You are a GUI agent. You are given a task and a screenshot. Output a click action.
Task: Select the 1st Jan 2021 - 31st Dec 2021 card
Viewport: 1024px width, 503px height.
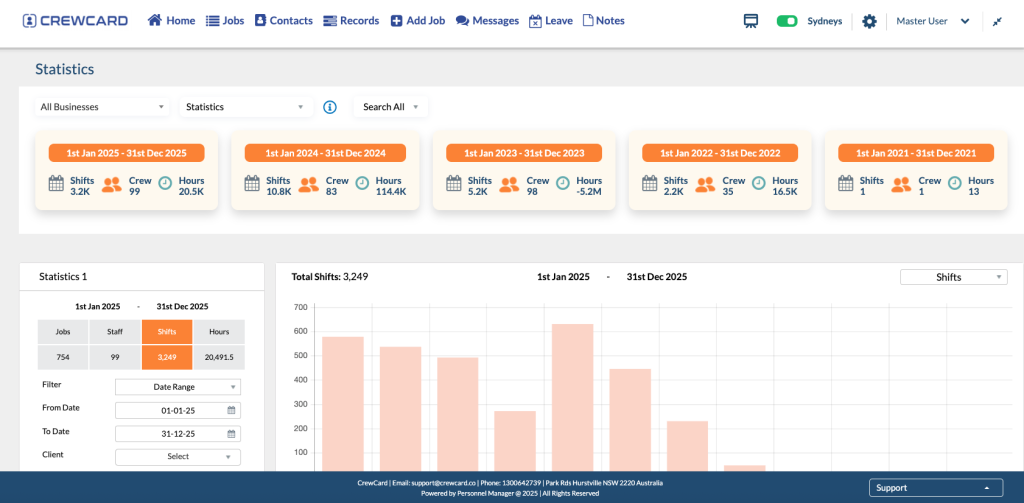tap(916, 170)
